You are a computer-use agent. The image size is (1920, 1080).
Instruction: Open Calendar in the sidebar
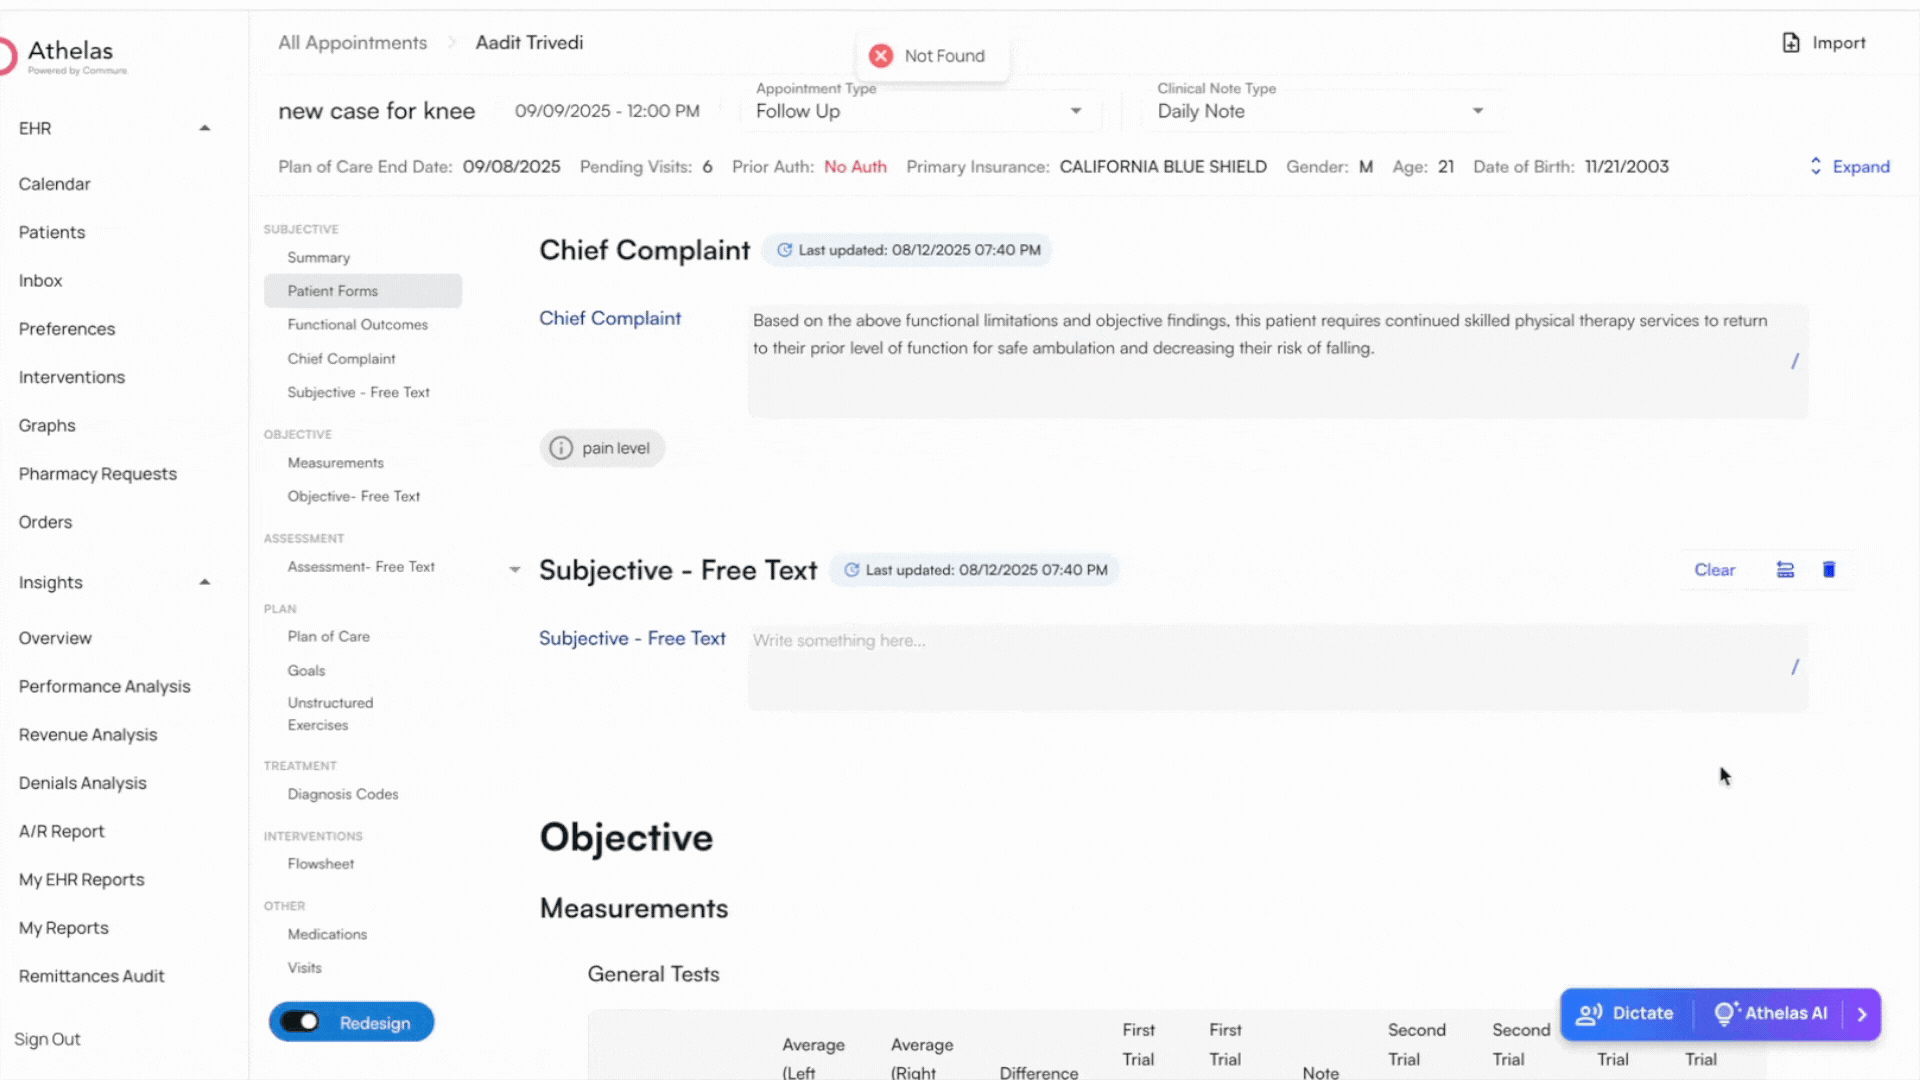coord(54,184)
